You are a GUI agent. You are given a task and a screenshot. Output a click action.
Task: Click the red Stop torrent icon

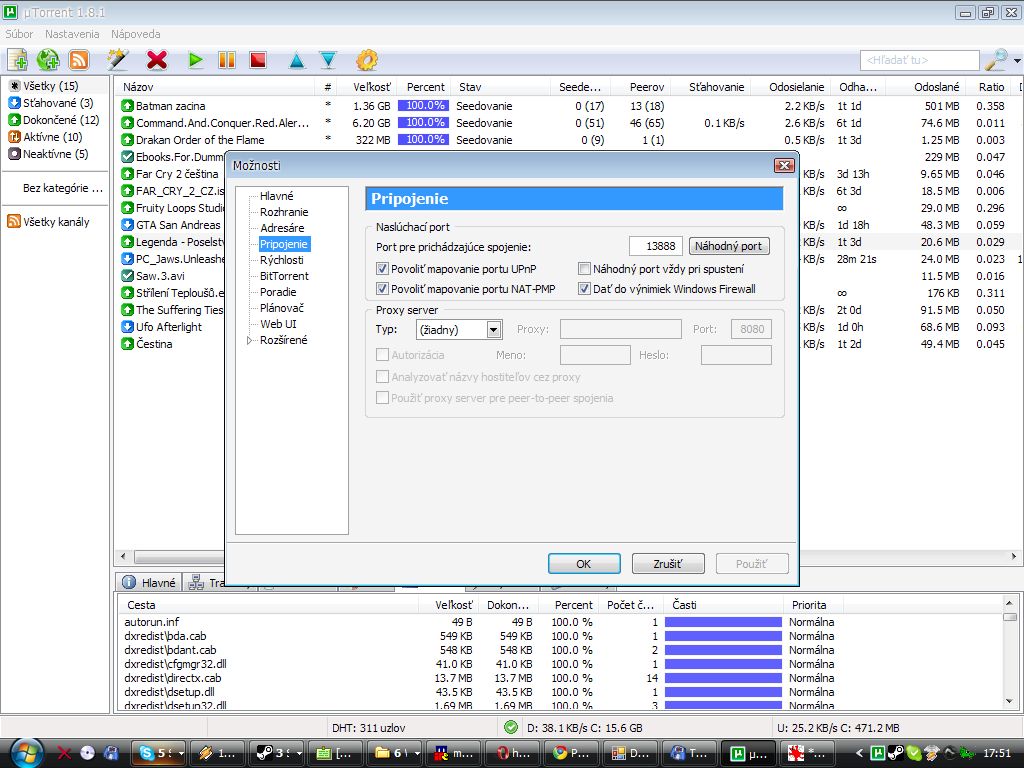(x=259, y=60)
